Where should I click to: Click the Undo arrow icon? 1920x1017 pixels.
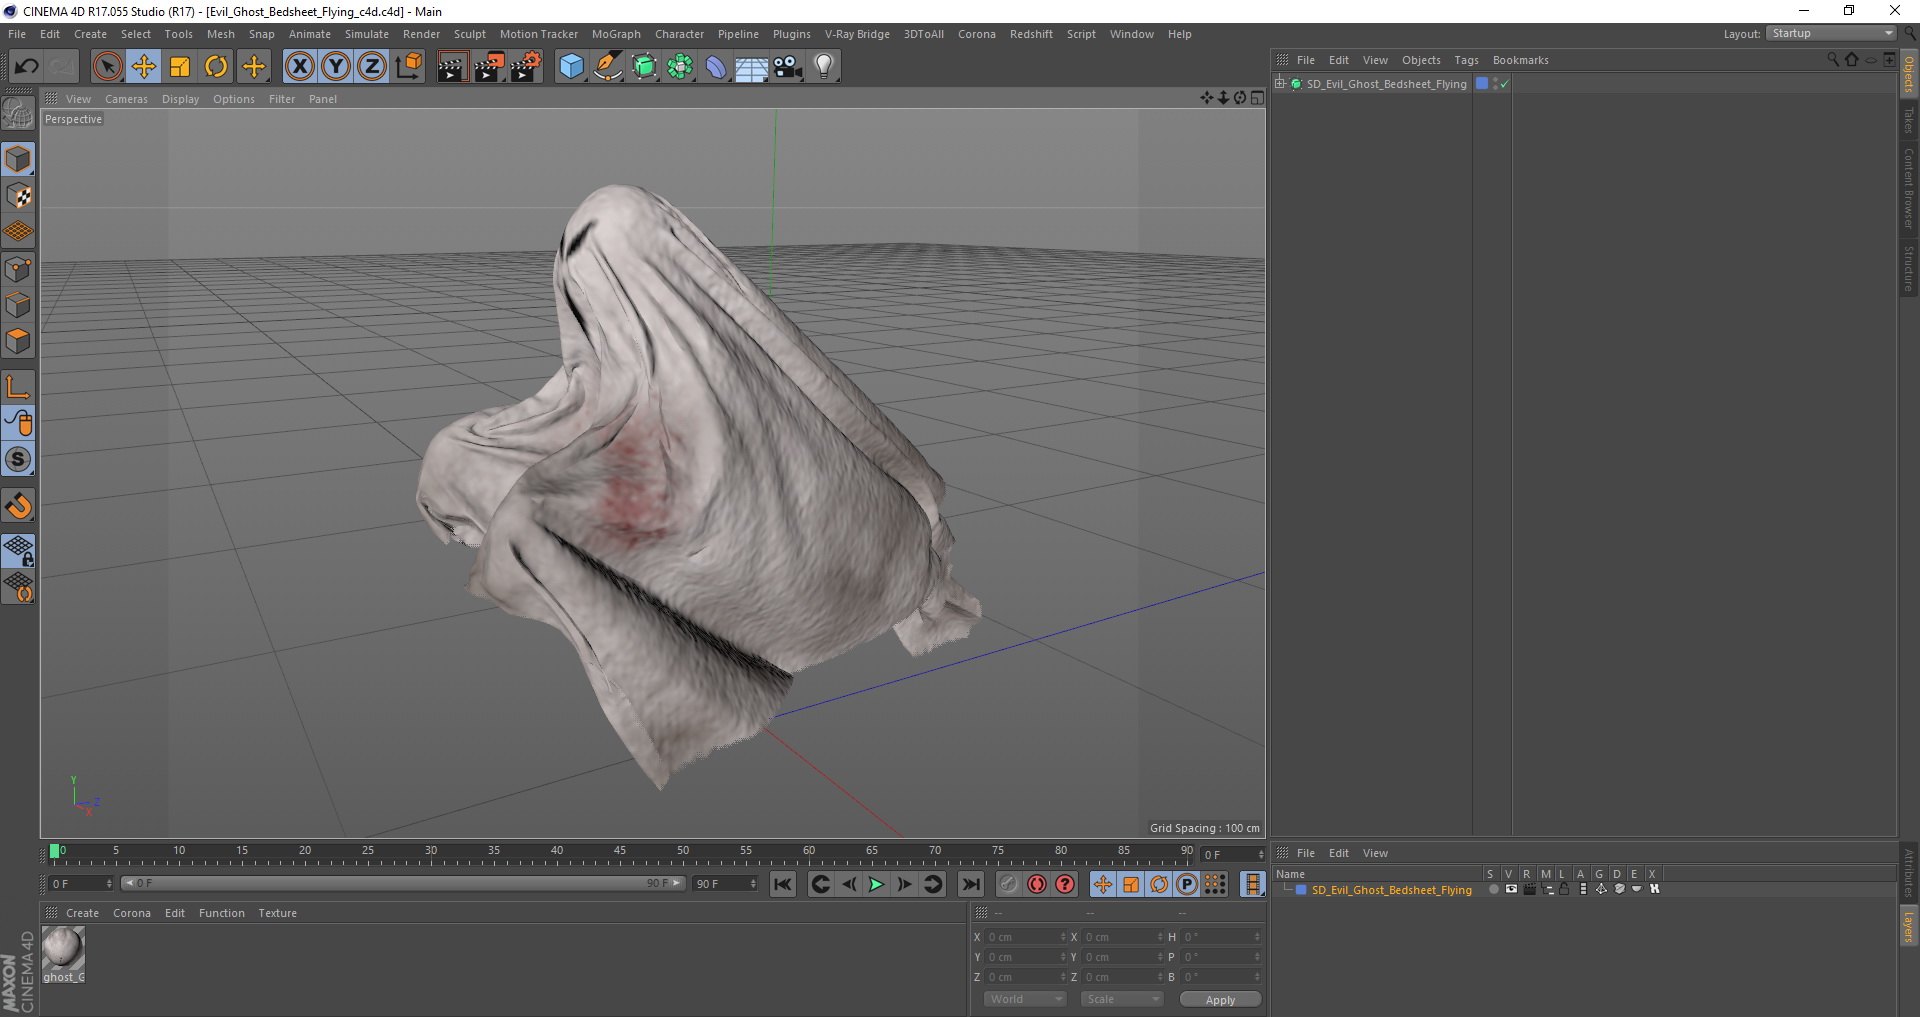pyautogui.click(x=26, y=67)
